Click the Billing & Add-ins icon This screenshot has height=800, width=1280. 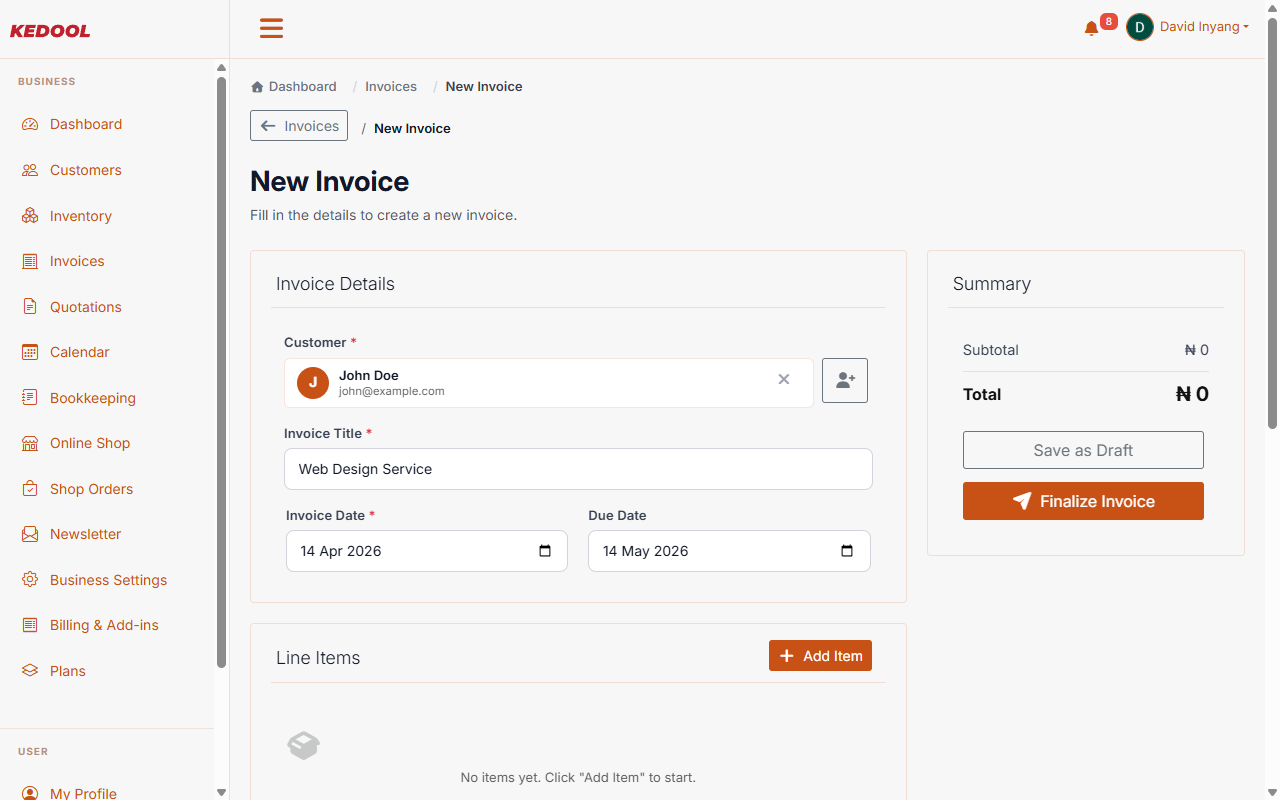30,625
